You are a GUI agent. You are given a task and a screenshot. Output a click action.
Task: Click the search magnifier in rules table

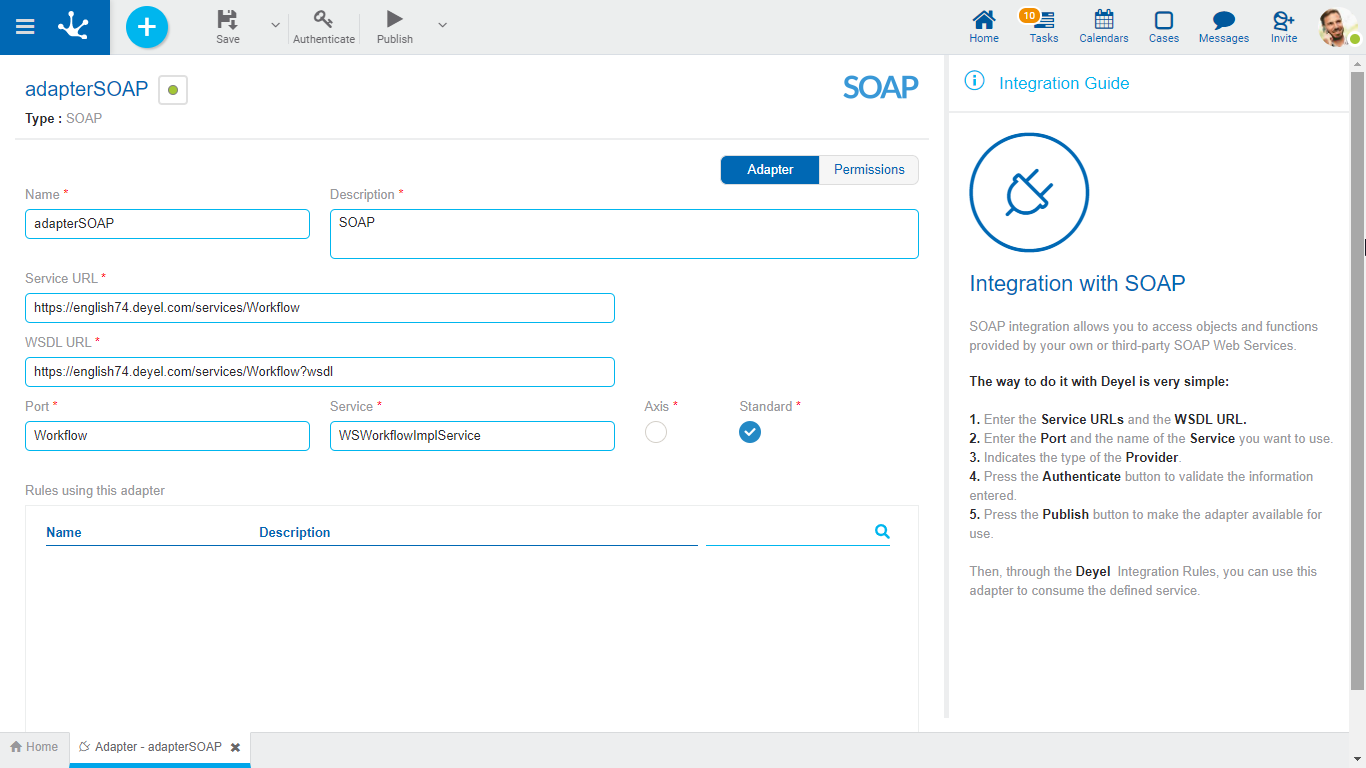pyautogui.click(x=882, y=532)
